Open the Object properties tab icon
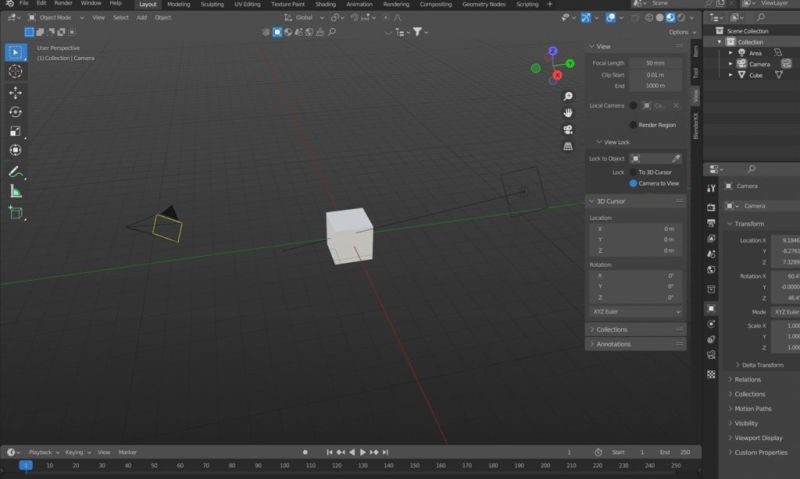 point(711,308)
